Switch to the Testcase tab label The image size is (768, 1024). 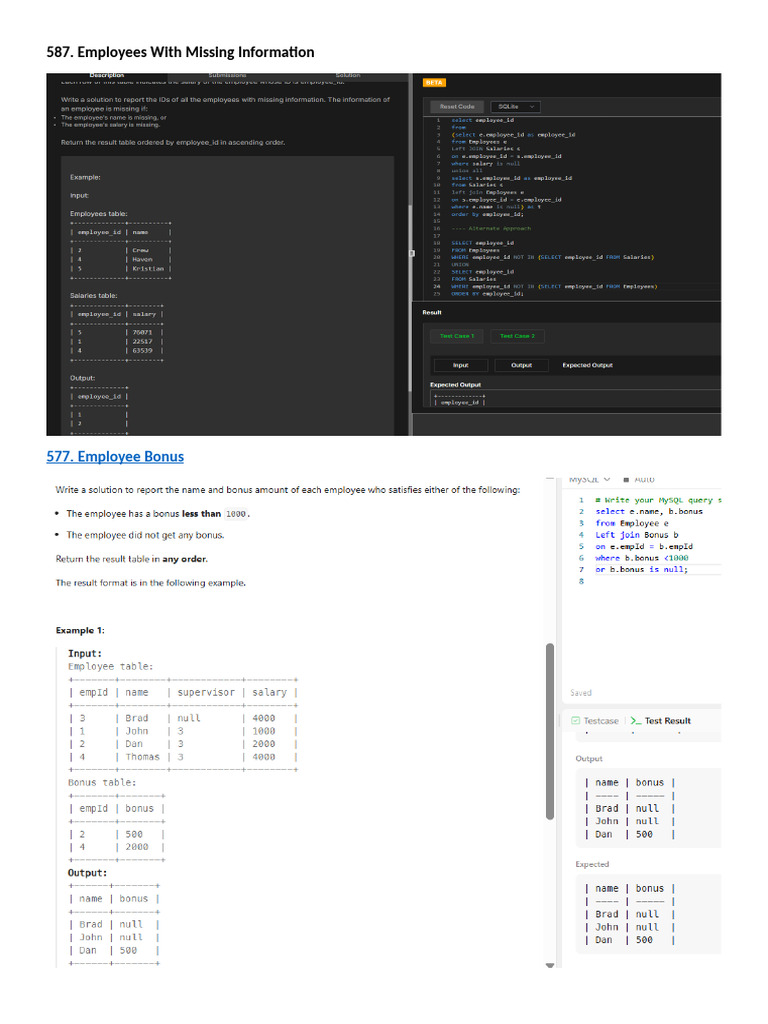coord(601,721)
